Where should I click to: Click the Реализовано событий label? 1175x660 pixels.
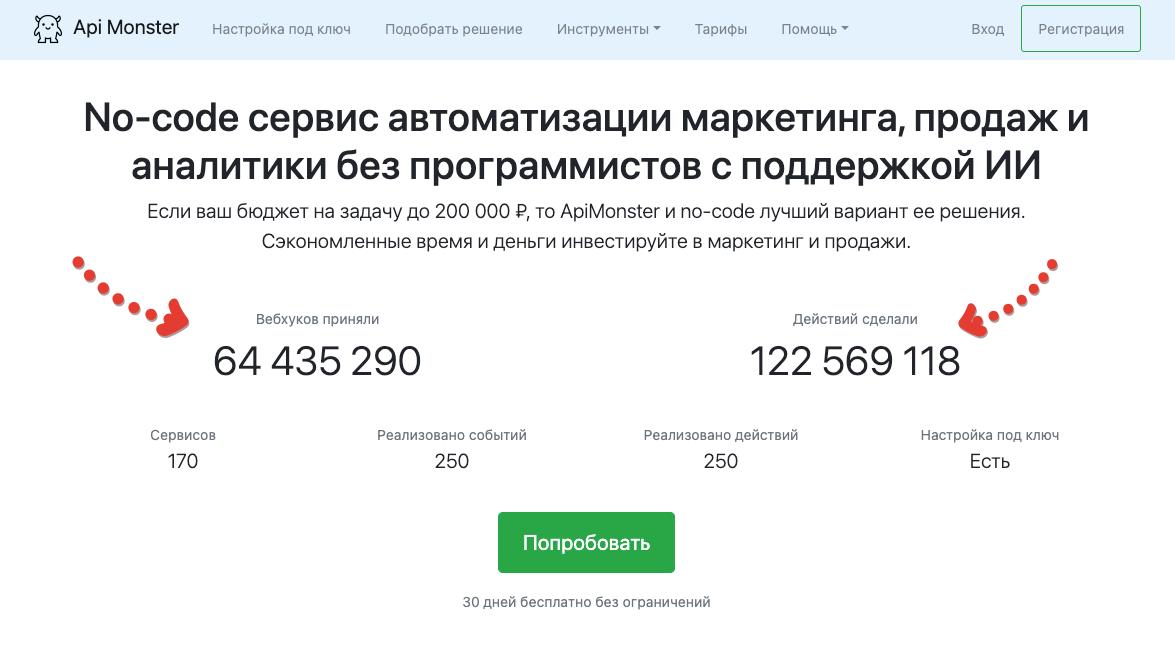[452, 435]
